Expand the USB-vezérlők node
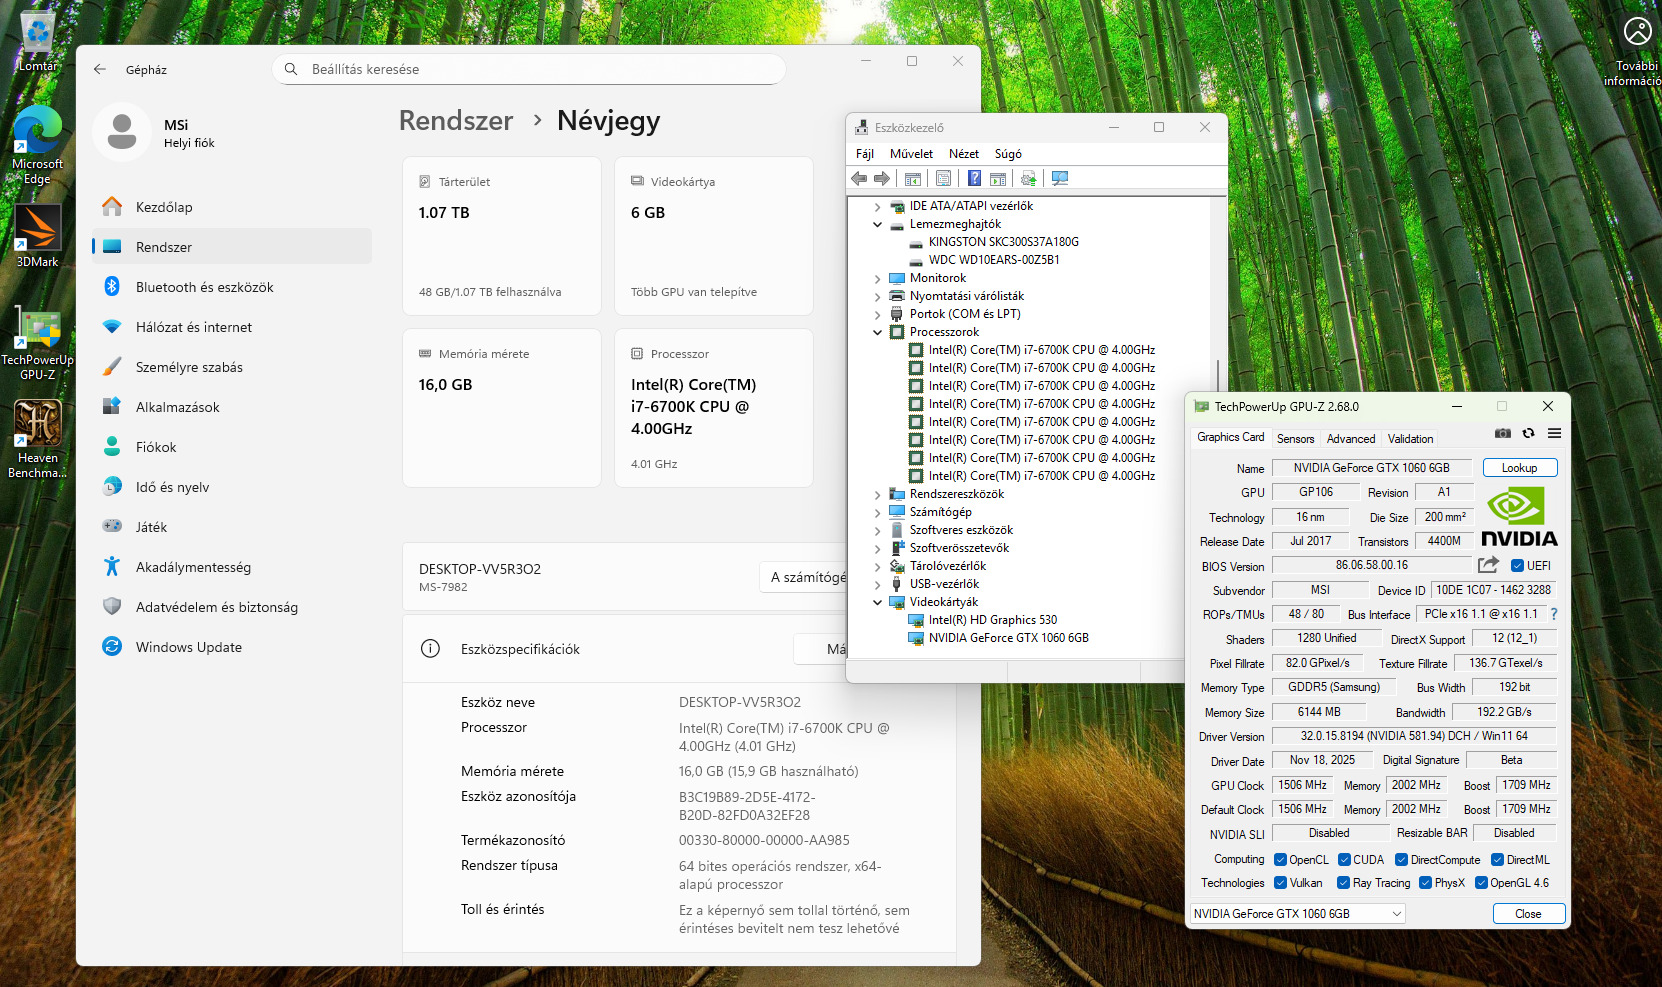 tap(878, 584)
